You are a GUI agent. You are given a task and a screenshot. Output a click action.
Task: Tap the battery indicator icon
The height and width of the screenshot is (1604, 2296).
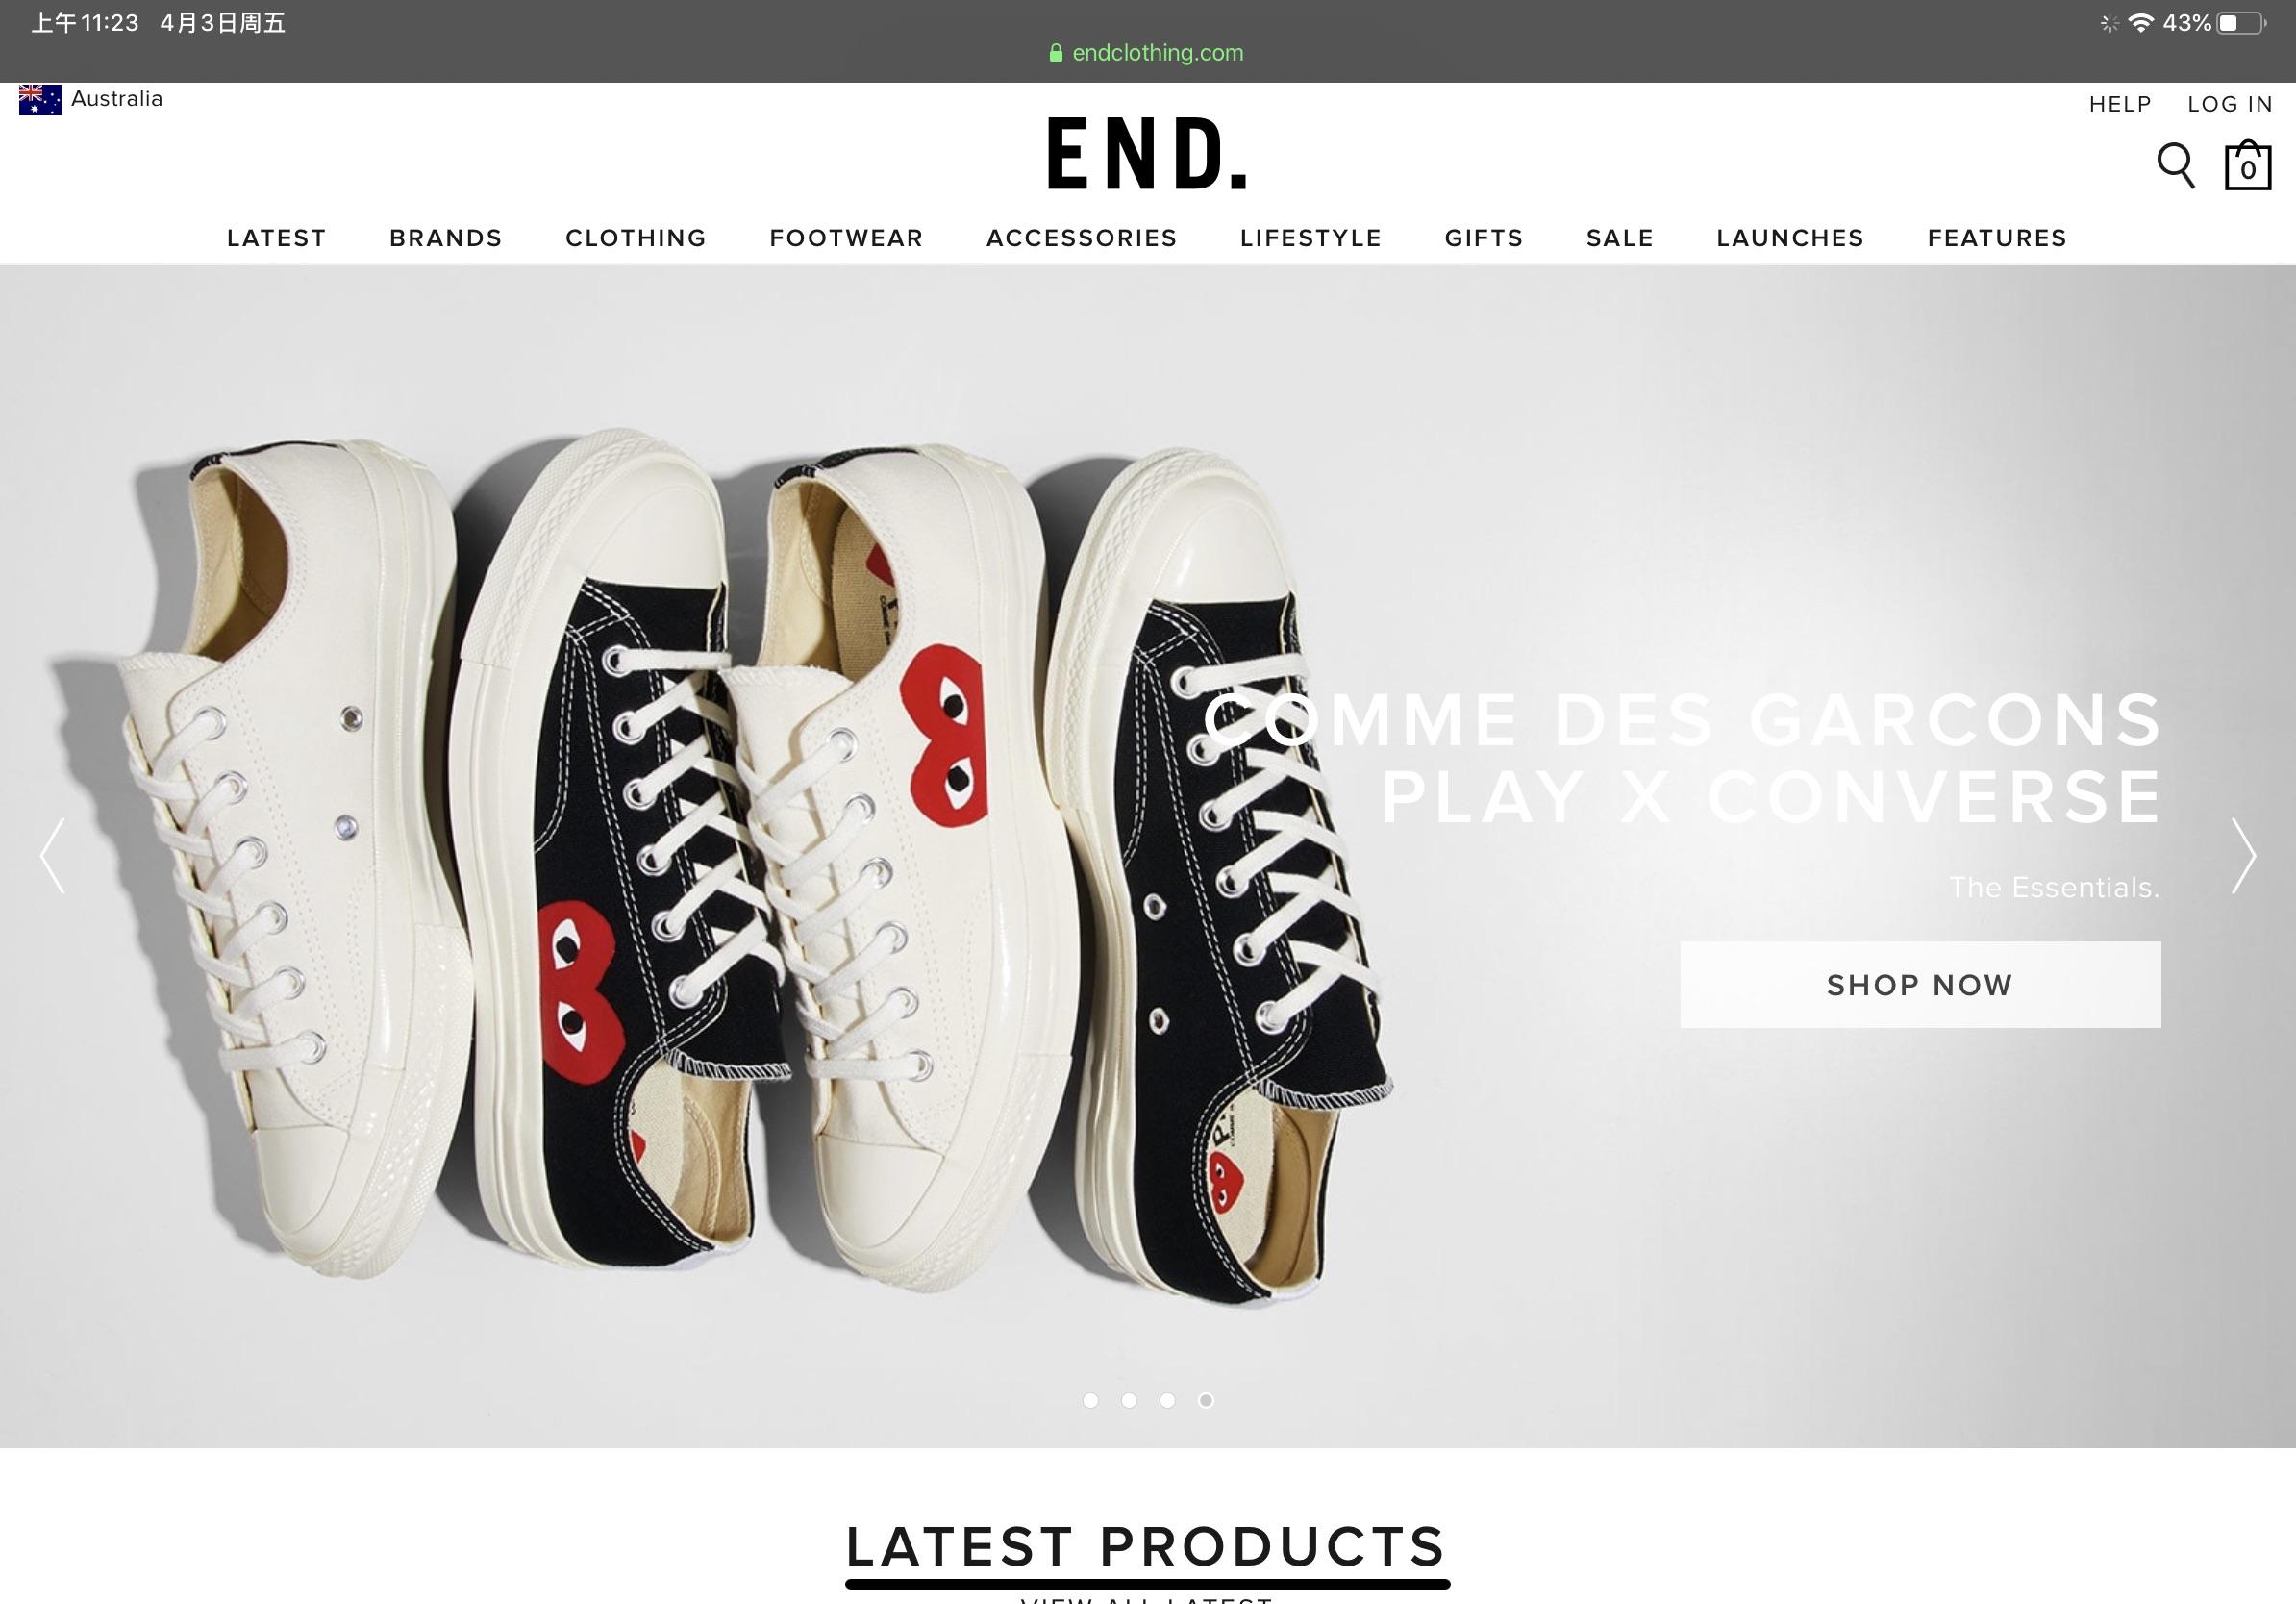point(2241,23)
